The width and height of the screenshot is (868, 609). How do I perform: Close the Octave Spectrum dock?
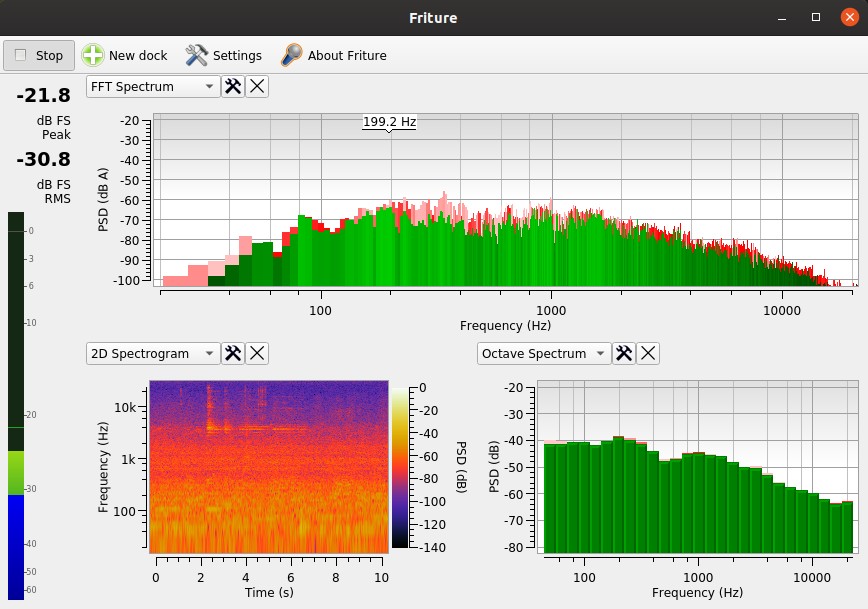pyautogui.click(x=648, y=353)
